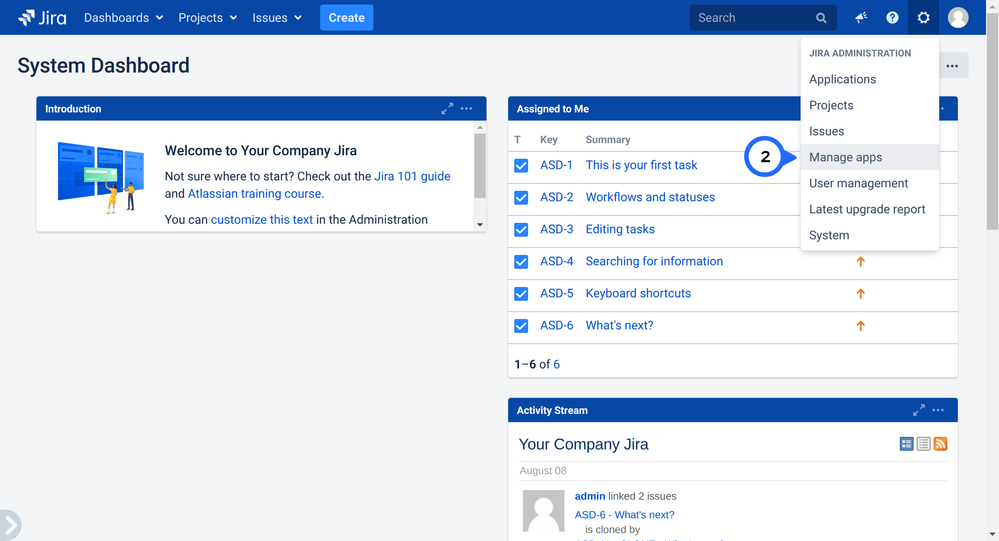Open issue key ASD-1

[x=556, y=165]
